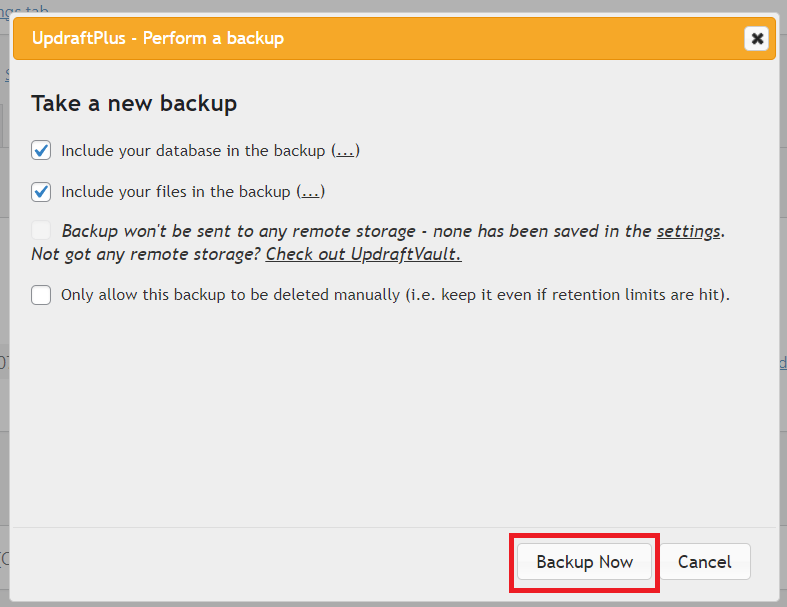Uncheck the include files checkbox
Image resolution: width=787 pixels, height=607 pixels.
pyautogui.click(x=41, y=191)
